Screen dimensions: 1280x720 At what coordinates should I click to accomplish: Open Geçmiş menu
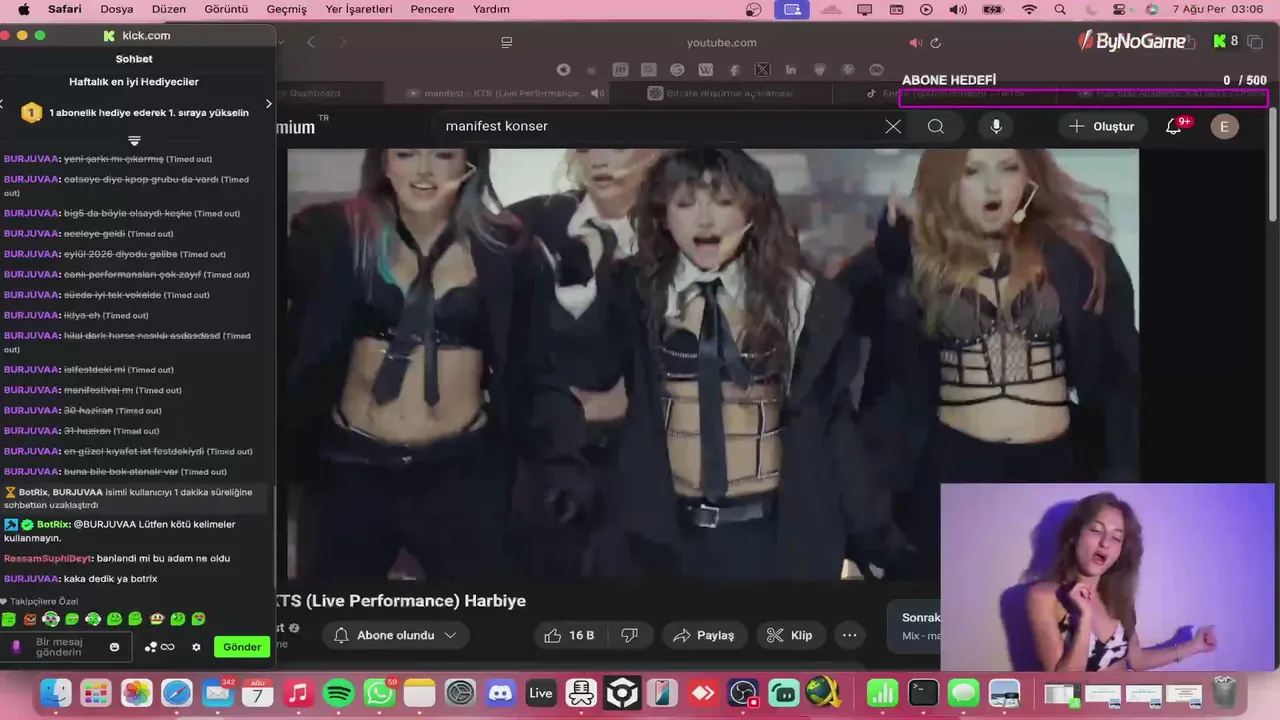287,9
